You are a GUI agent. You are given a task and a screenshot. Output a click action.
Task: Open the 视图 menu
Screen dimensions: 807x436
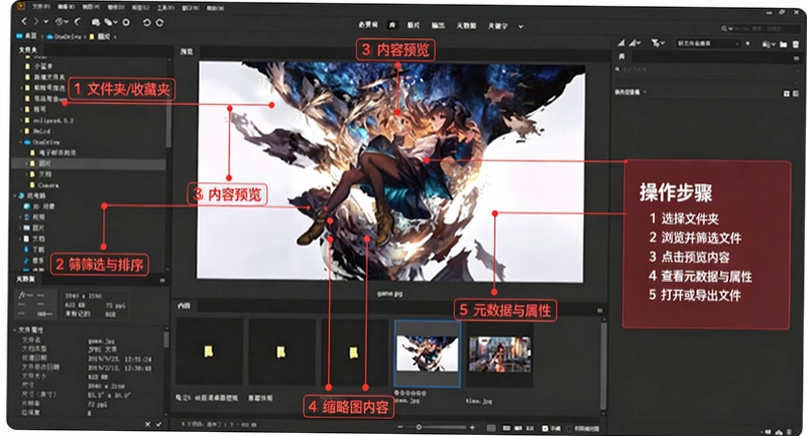(91, 7)
